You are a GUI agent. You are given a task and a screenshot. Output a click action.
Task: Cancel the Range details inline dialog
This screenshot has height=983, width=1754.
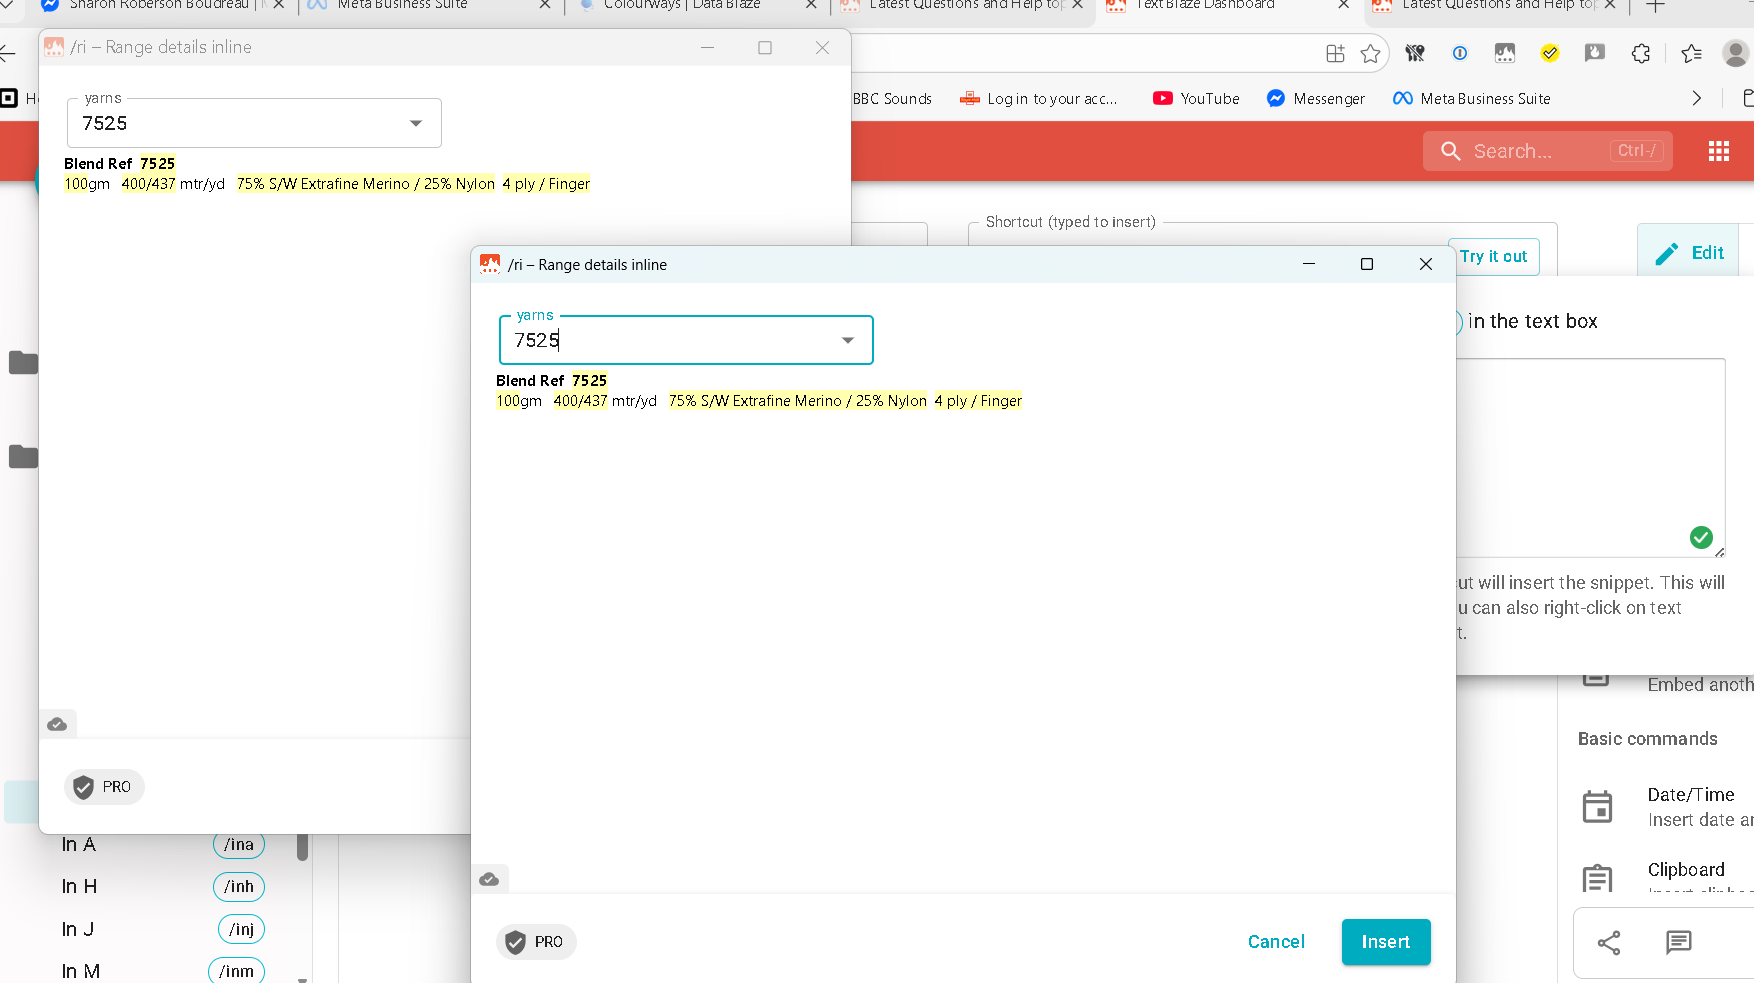tap(1275, 942)
